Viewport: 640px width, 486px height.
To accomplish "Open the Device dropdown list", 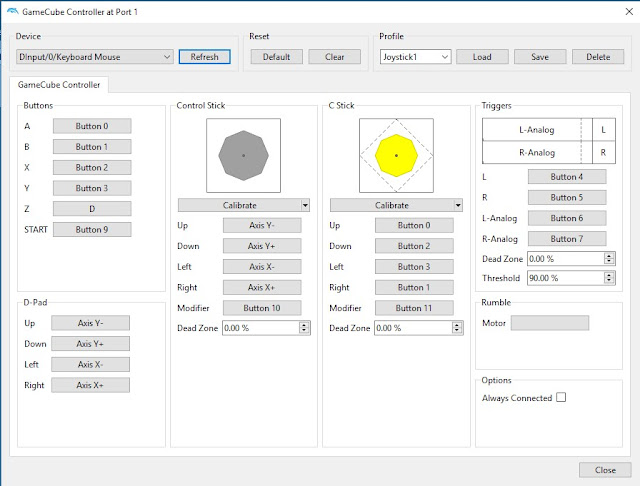I will pyautogui.click(x=95, y=57).
